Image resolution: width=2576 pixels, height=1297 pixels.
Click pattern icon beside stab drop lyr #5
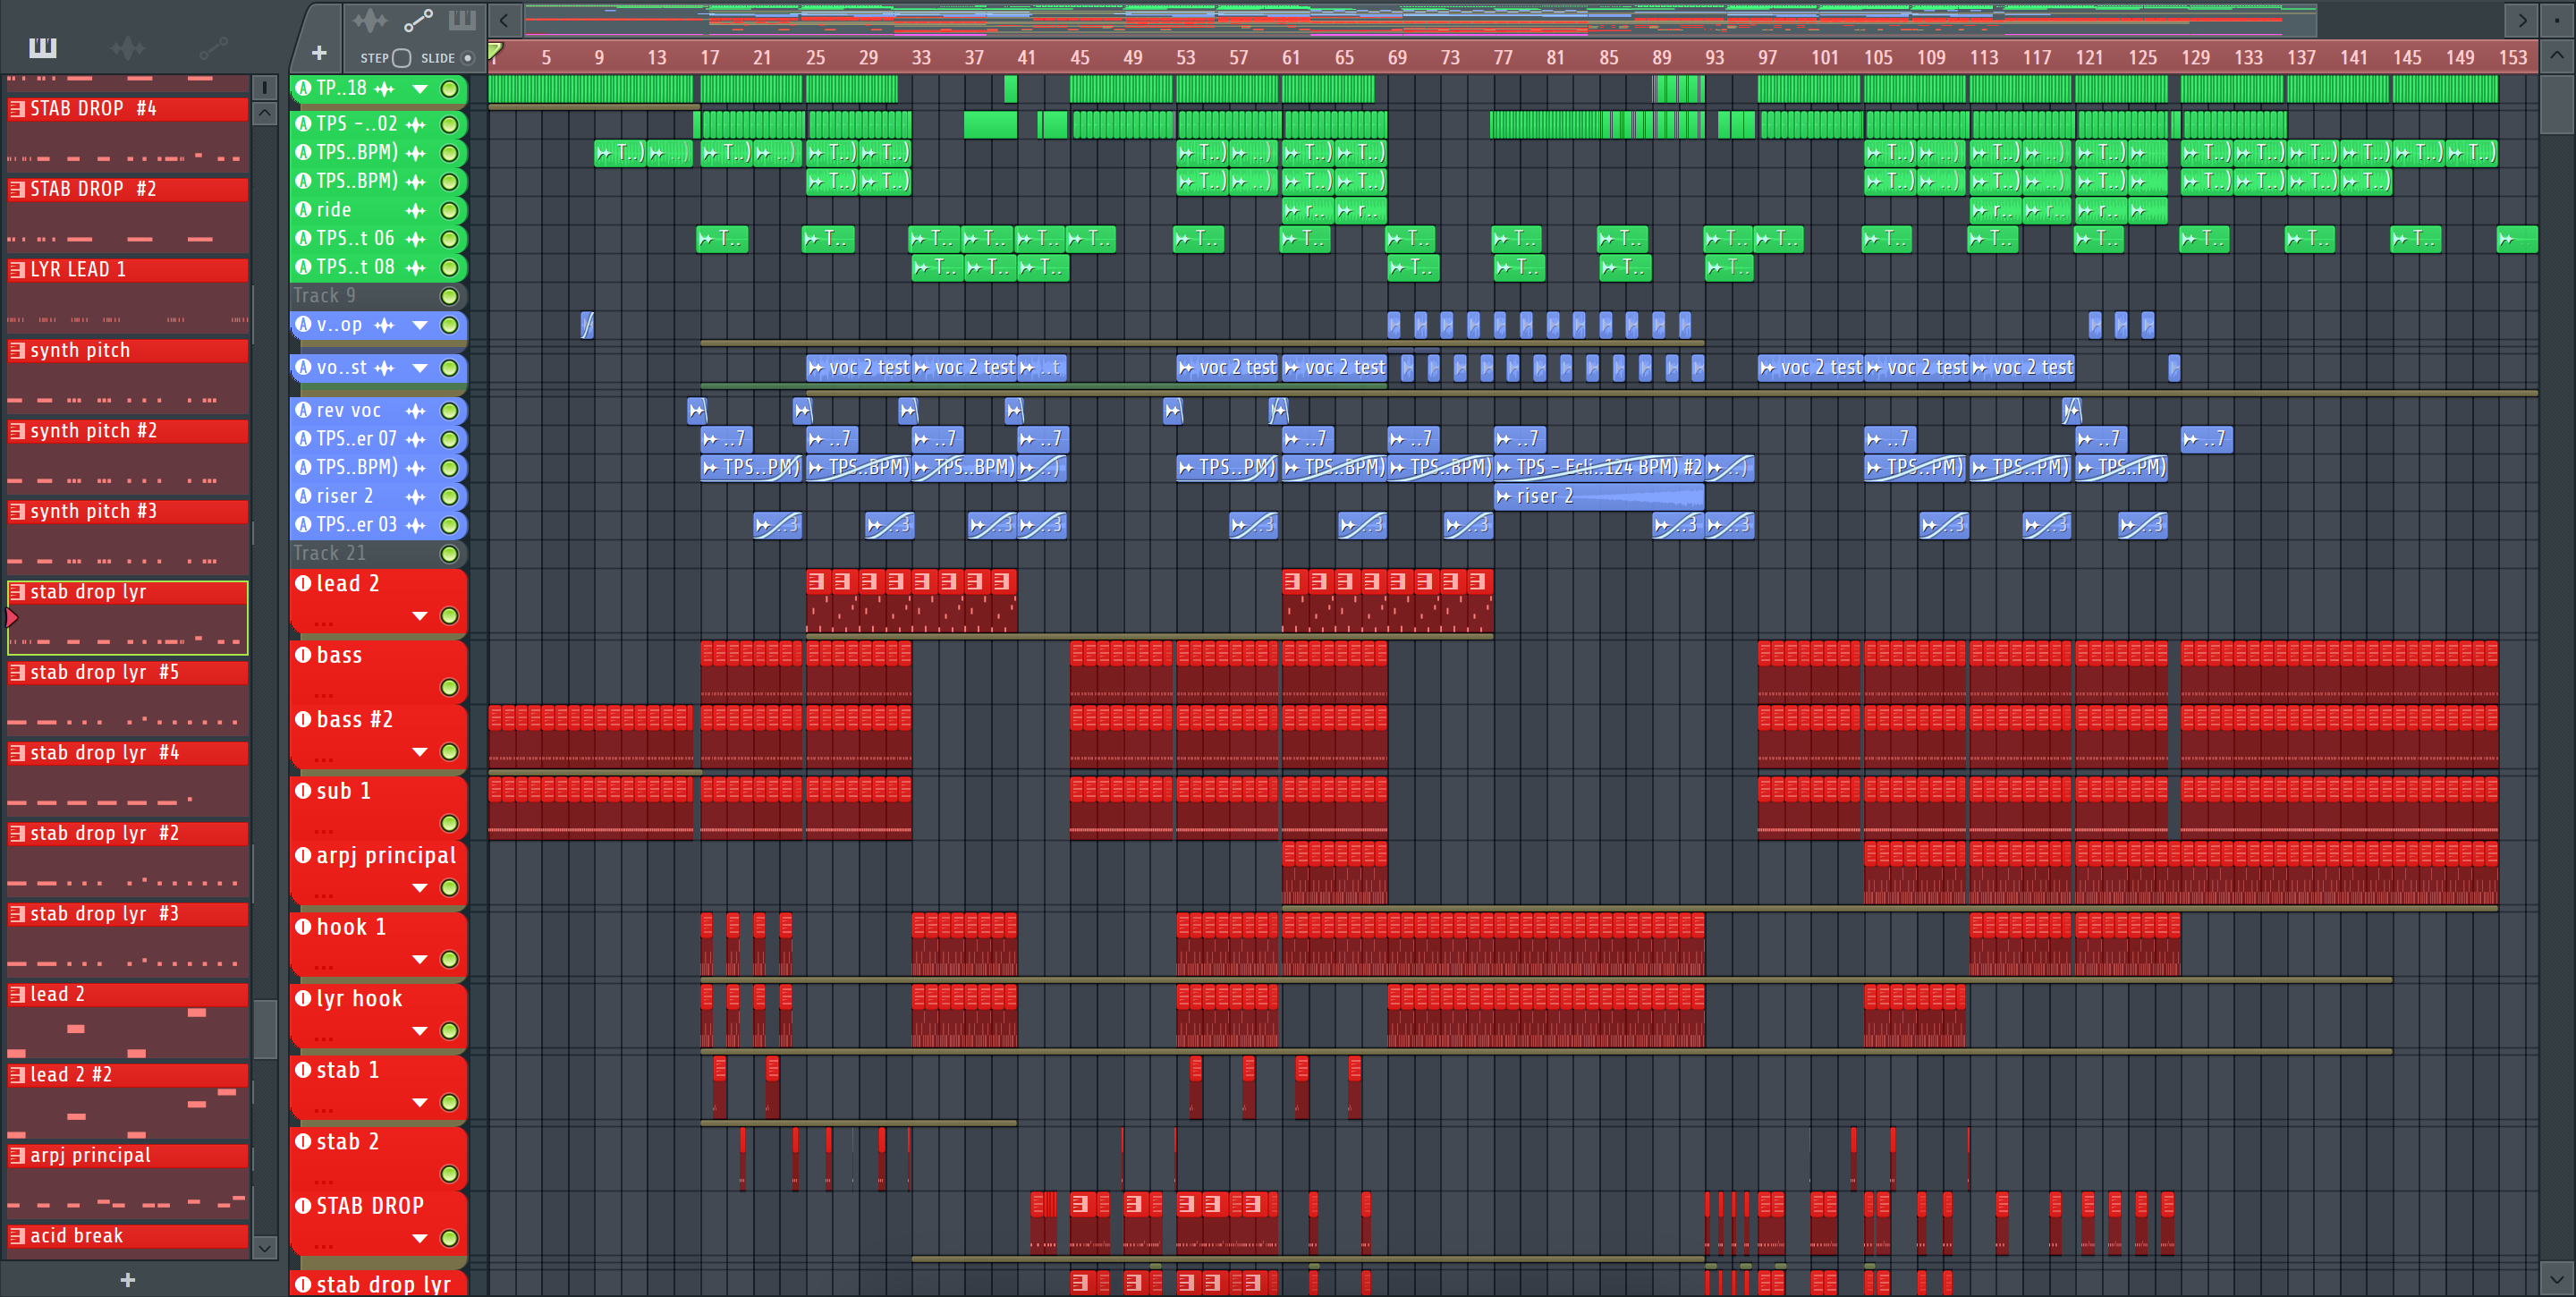point(17,672)
